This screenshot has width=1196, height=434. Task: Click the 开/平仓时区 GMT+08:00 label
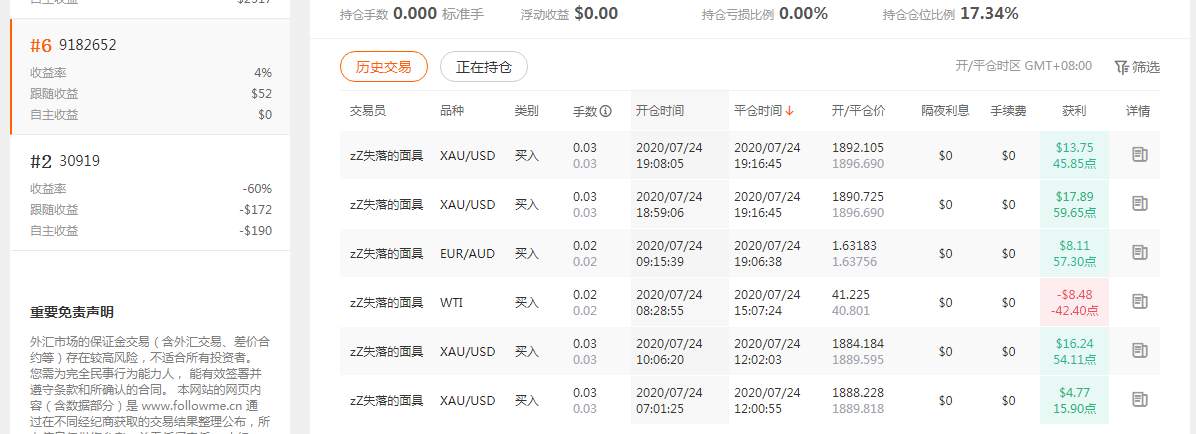[x=1024, y=66]
